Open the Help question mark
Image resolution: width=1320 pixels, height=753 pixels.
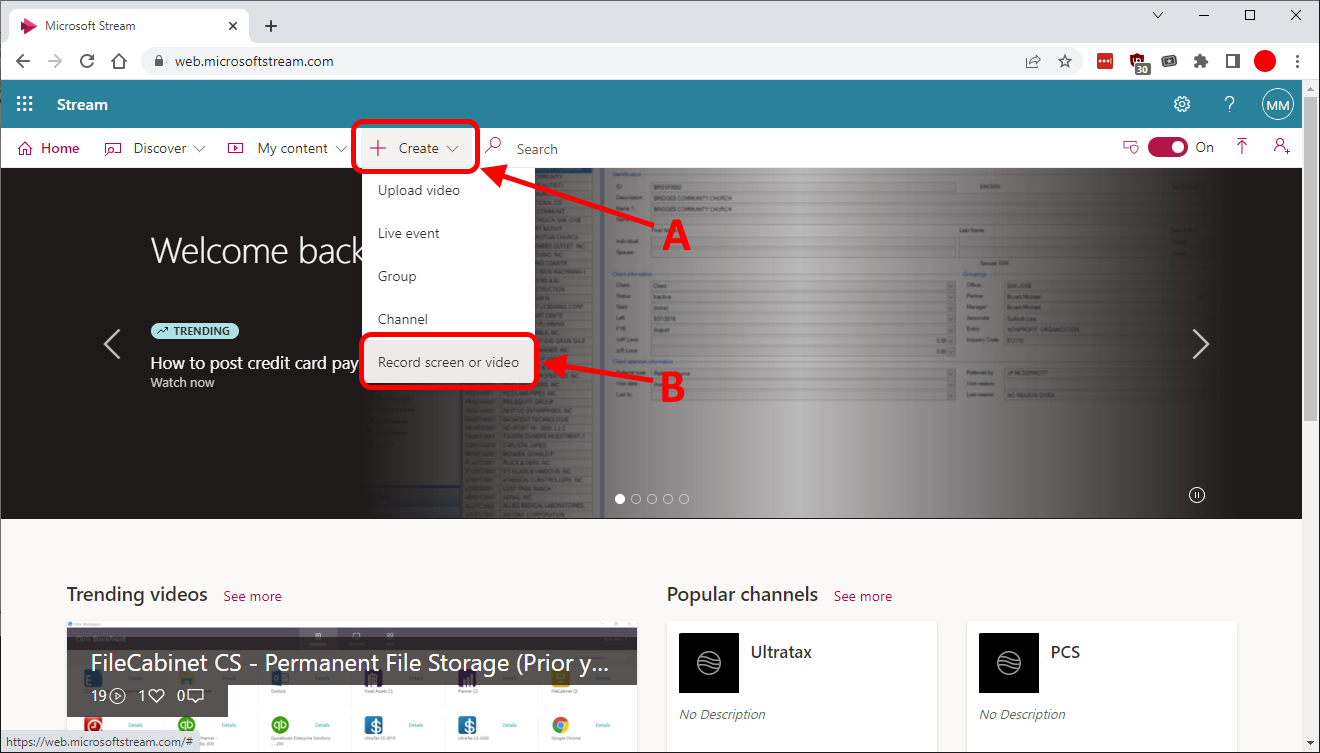pyautogui.click(x=1230, y=104)
